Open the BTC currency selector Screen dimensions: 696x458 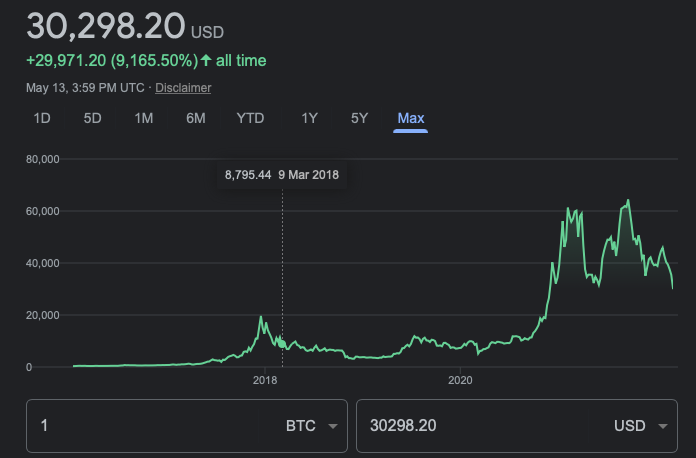click(x=311, y=426)
